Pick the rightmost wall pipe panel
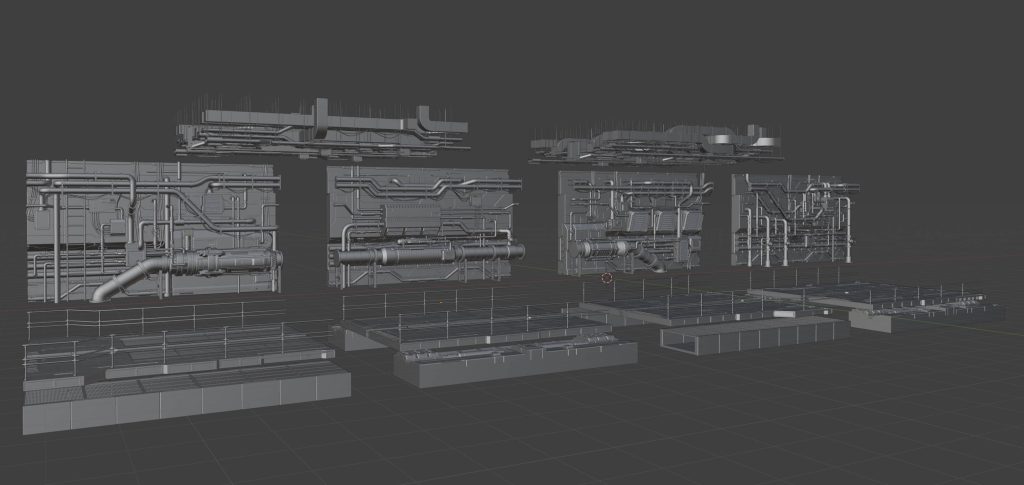Viewport: 1024px width, 485px height. [x=795, y=220]
